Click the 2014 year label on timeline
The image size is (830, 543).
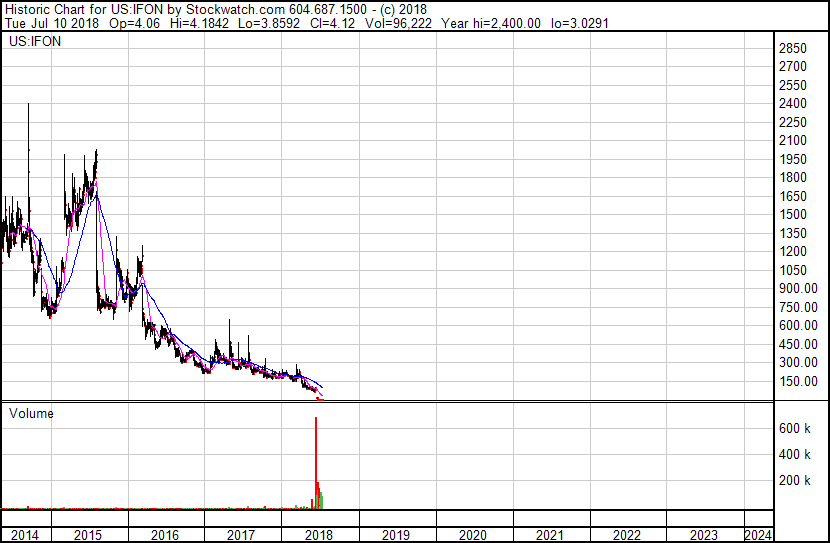point(24,535)
